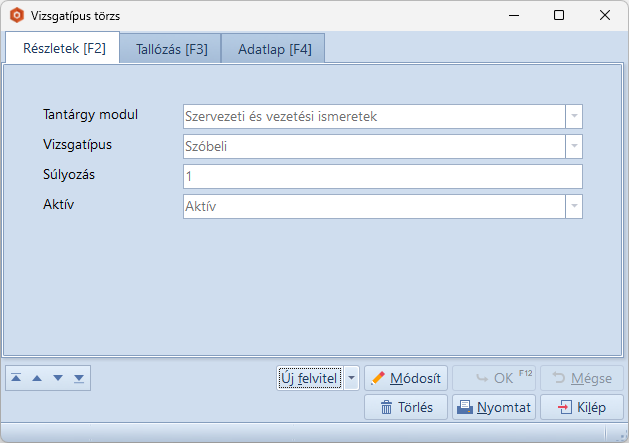Screen dimensions: 629x443
Task: Maximize the Vizsgatípus törzs window
Action: point(559,15)
